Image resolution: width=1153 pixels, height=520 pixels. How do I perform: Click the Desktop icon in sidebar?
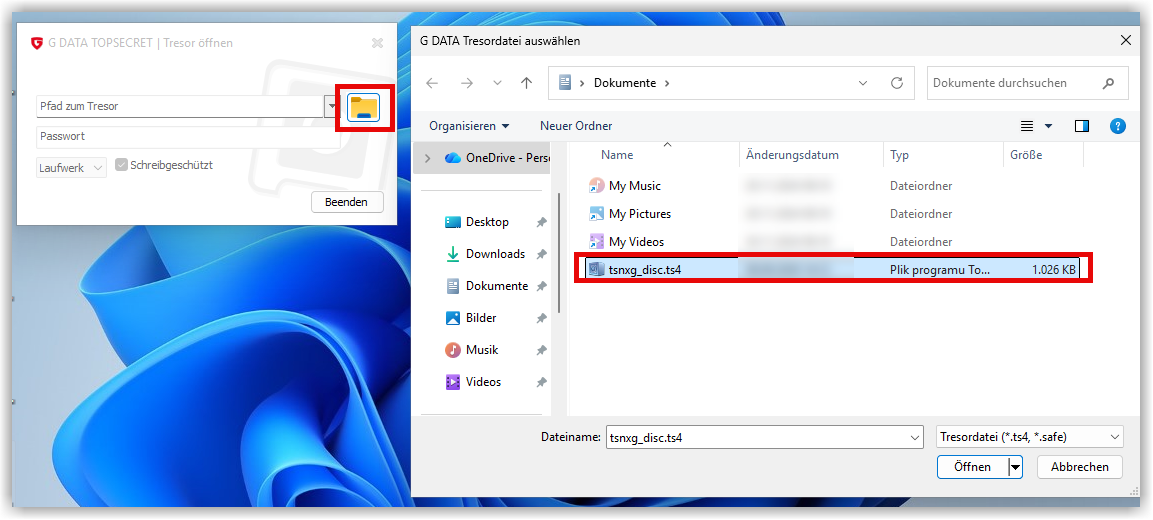[x=453, y=222]
